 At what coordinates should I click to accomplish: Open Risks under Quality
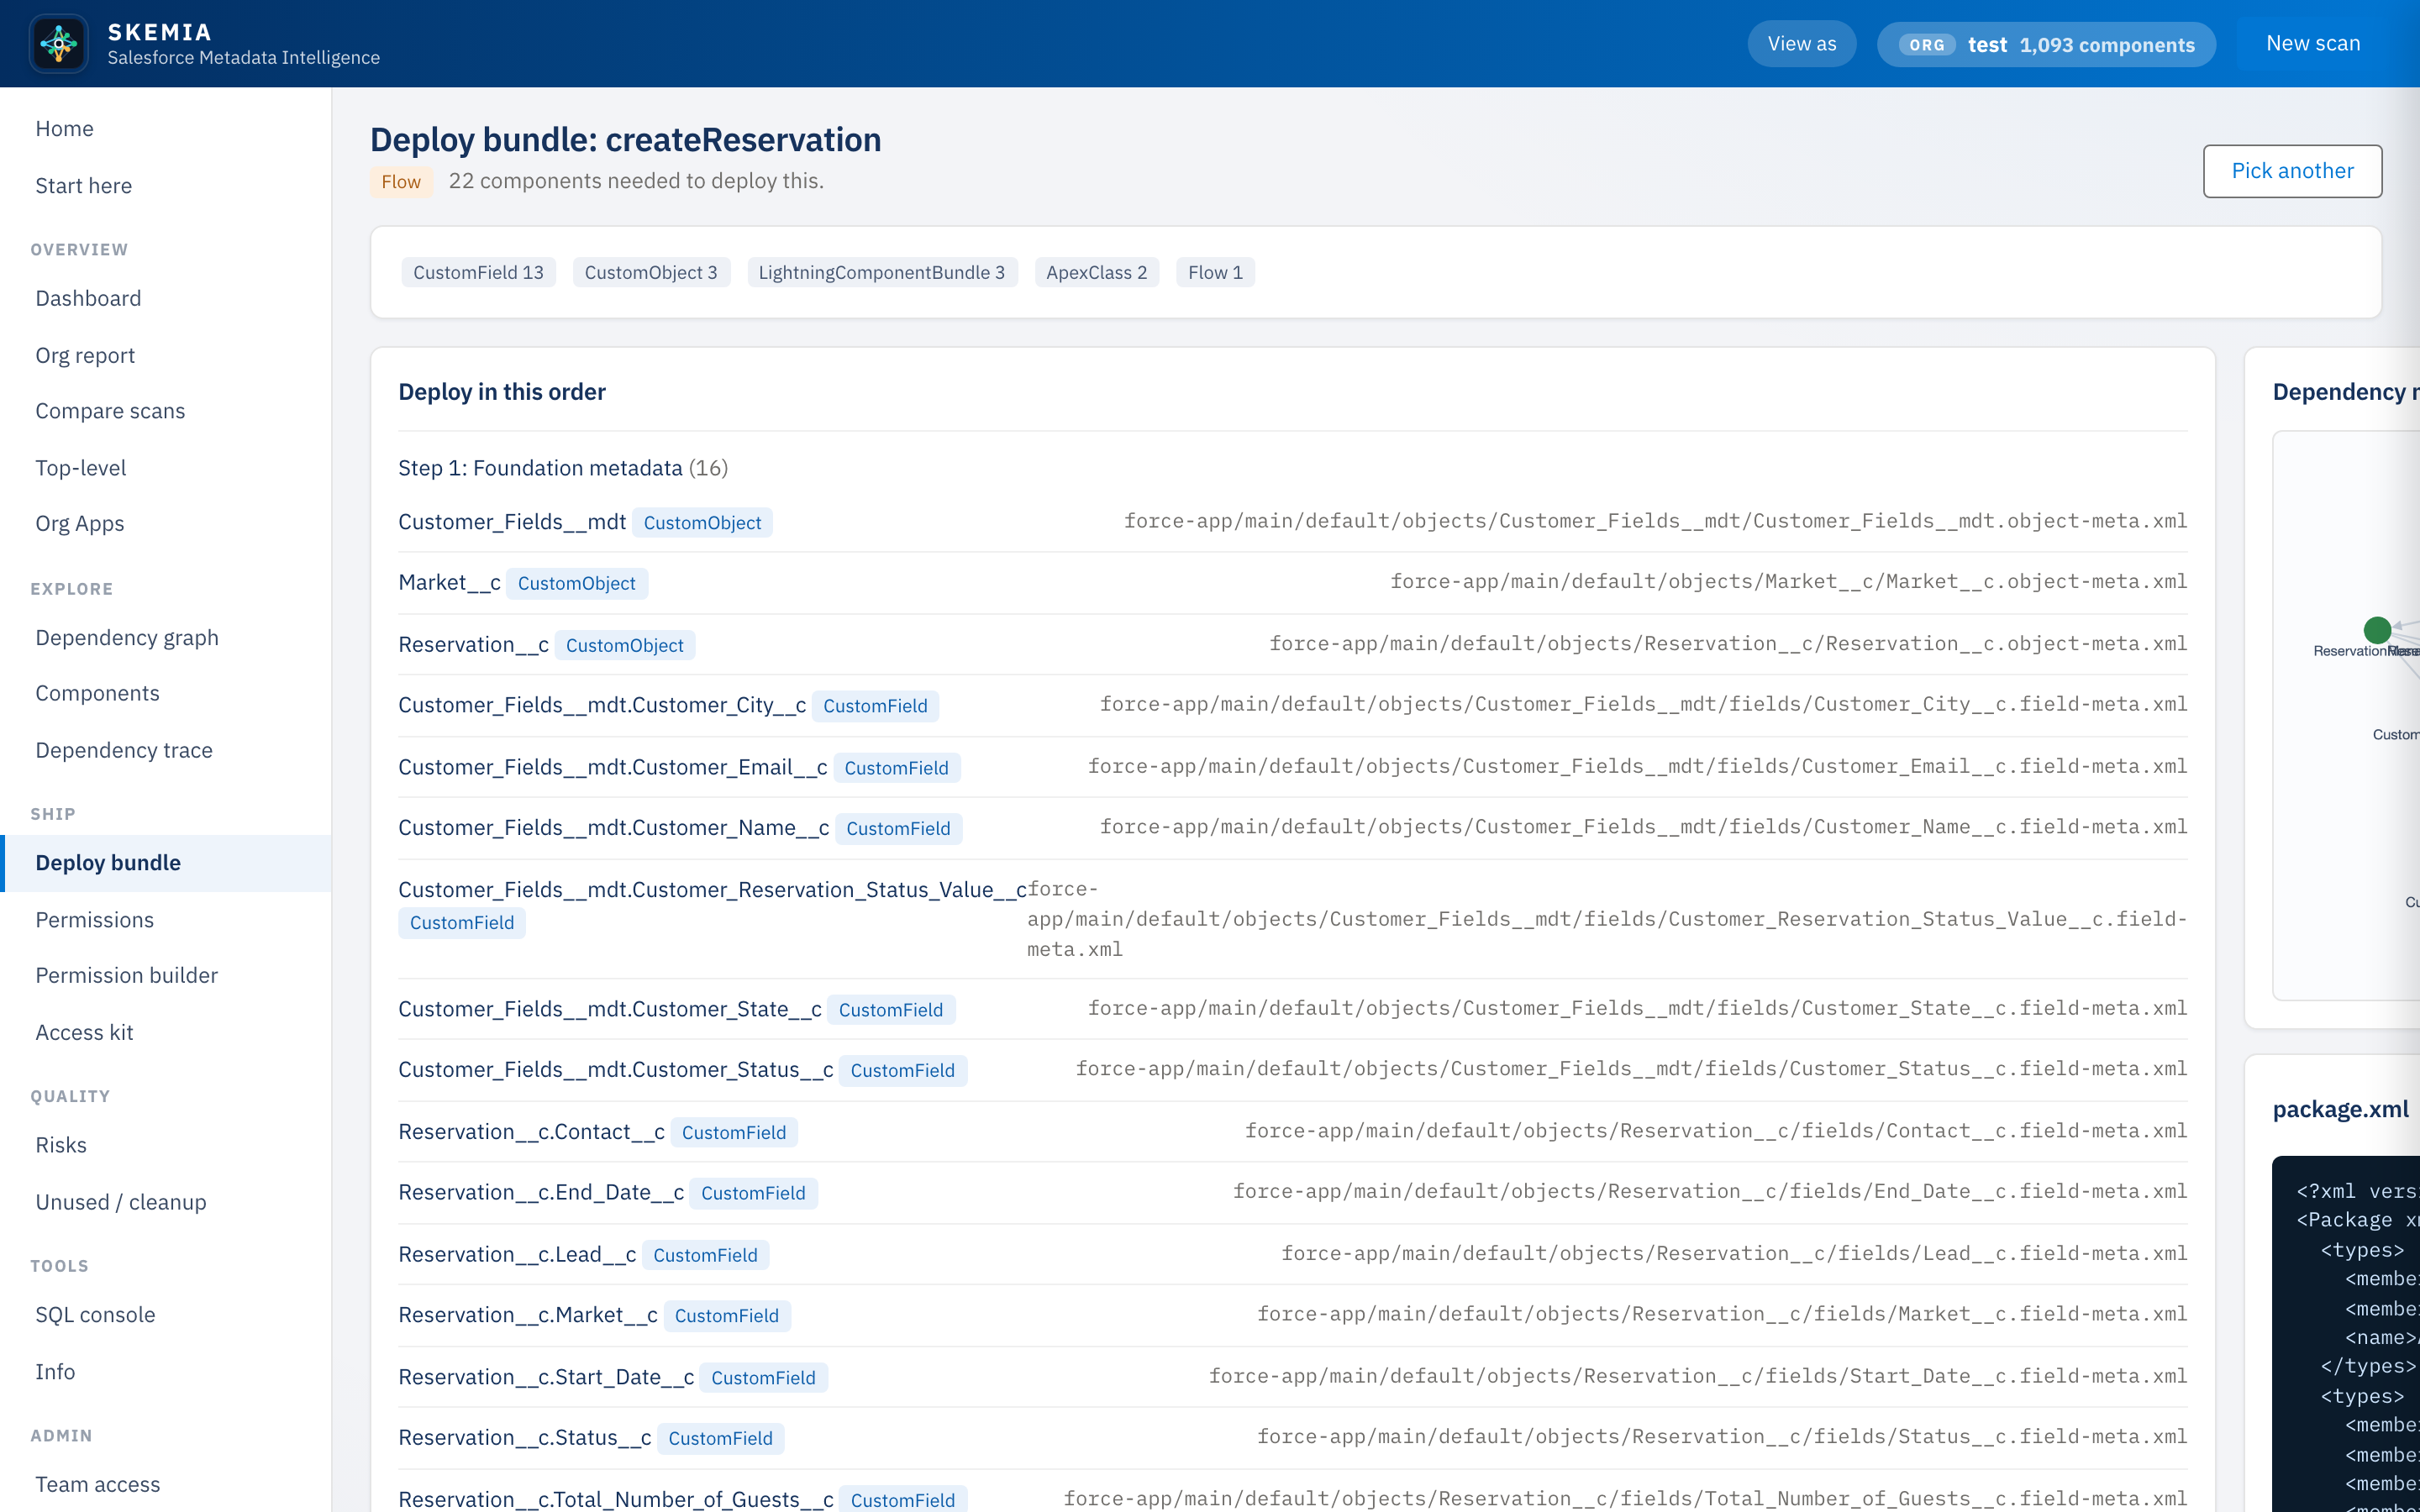[x=166, y=1145]
